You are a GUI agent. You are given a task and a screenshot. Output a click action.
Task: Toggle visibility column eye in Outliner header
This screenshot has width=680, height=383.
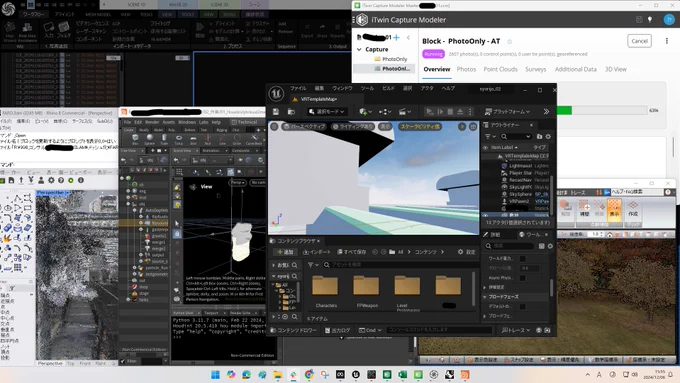coord(486,147)
